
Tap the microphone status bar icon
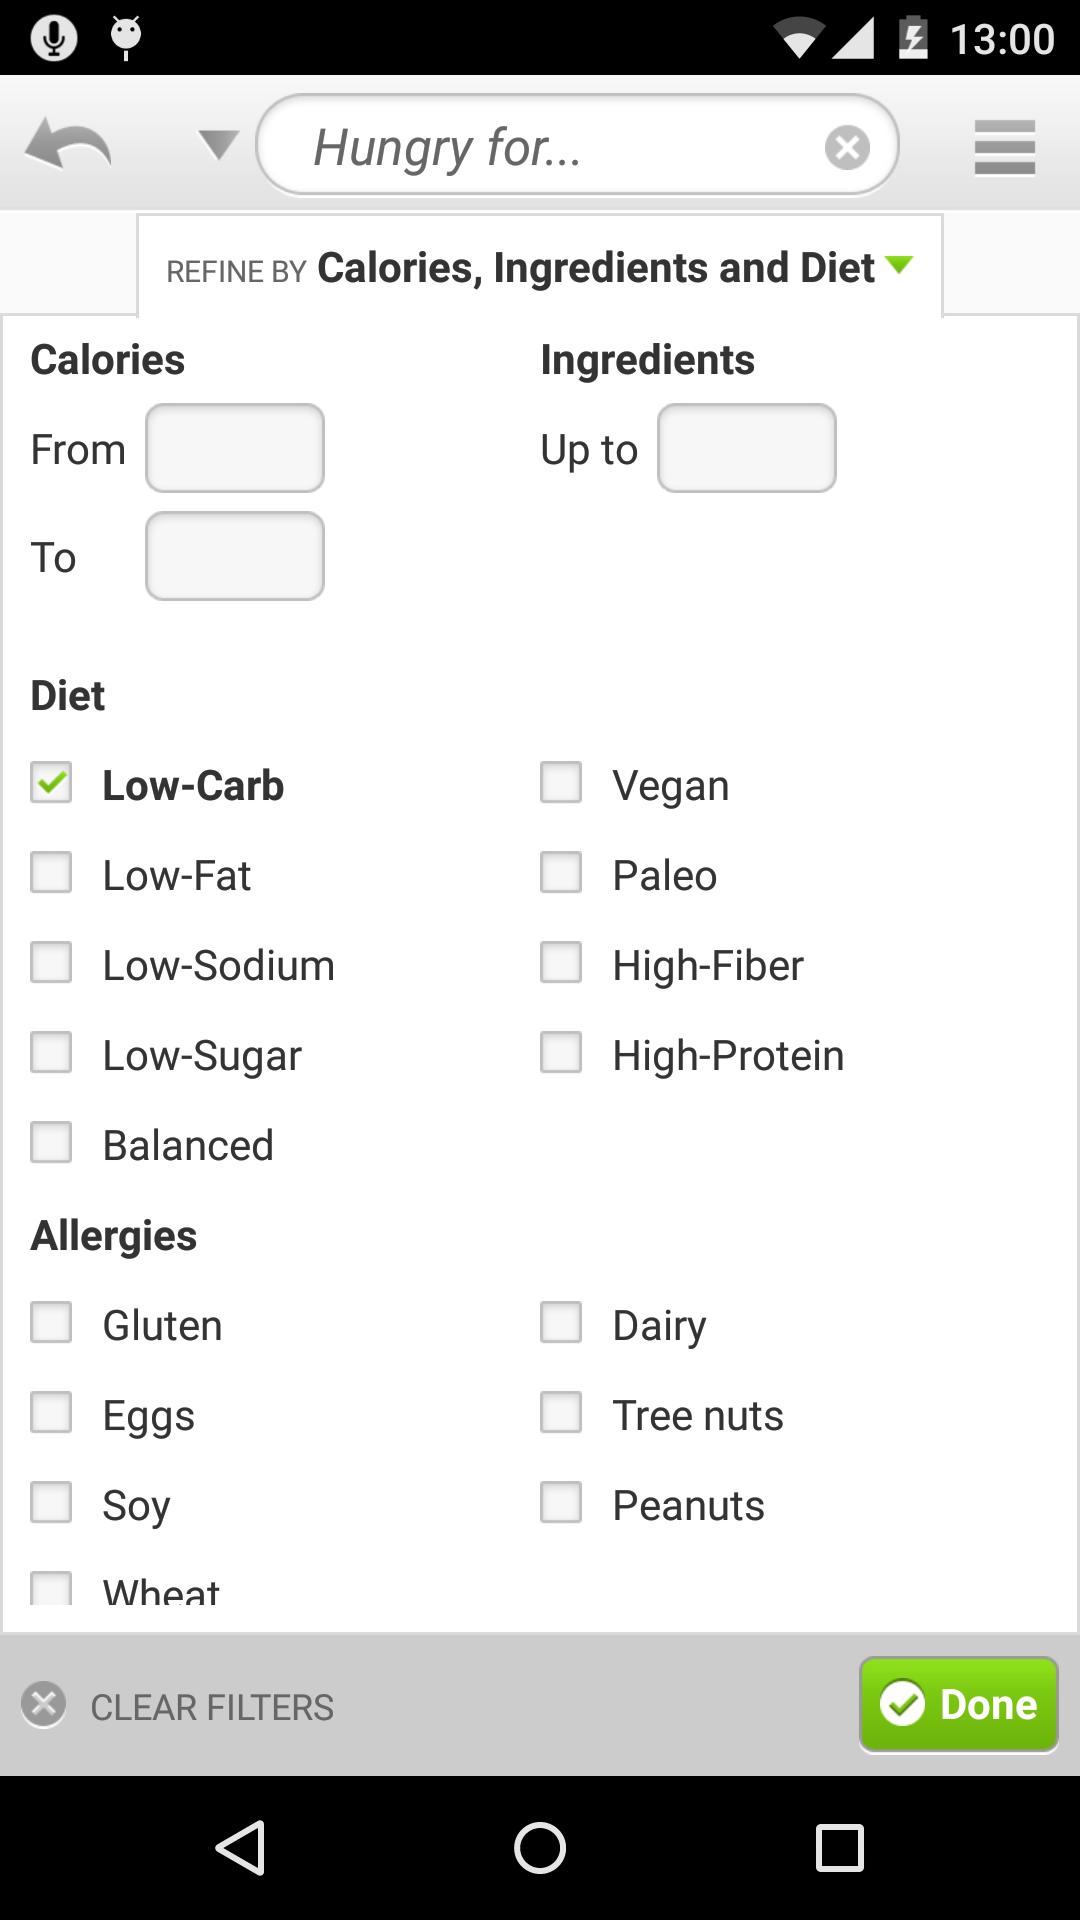53,38
